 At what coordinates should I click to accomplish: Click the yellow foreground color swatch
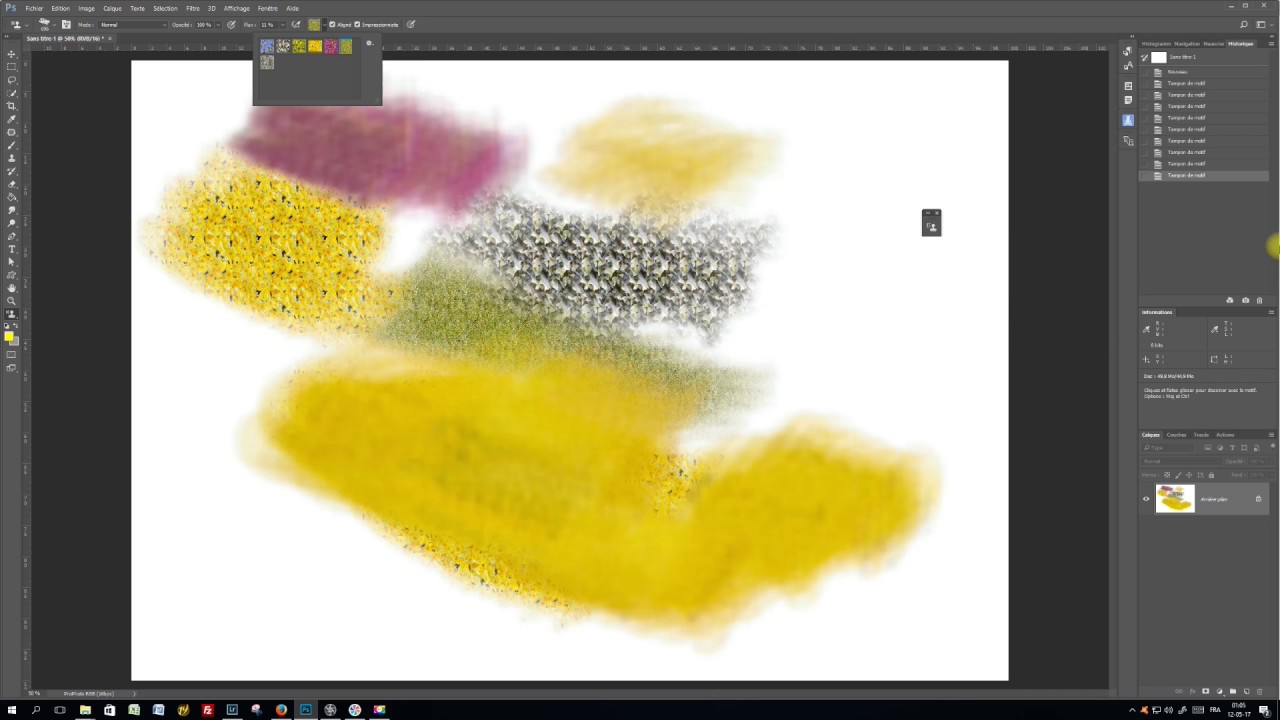pos(10,336)
